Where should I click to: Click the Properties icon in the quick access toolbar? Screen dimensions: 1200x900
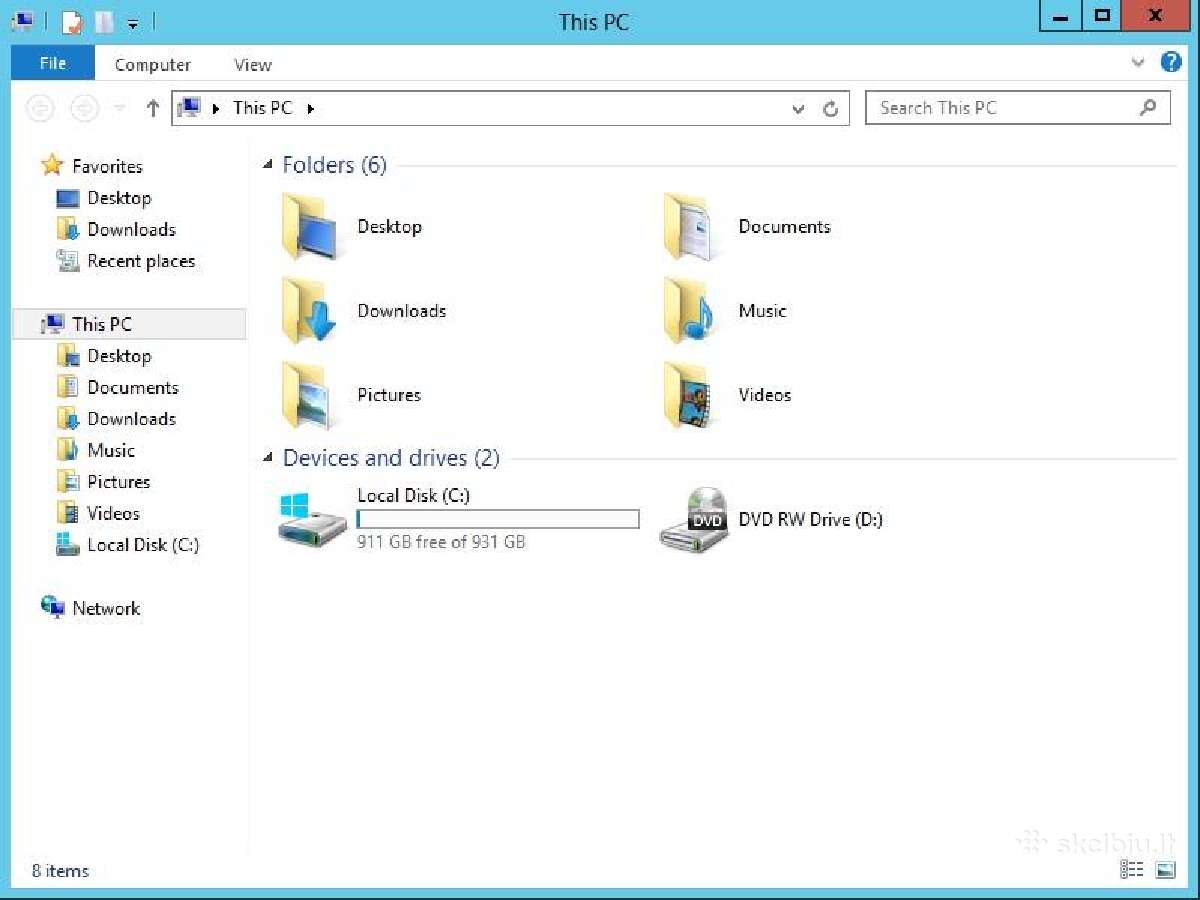(x=72, y=21)
